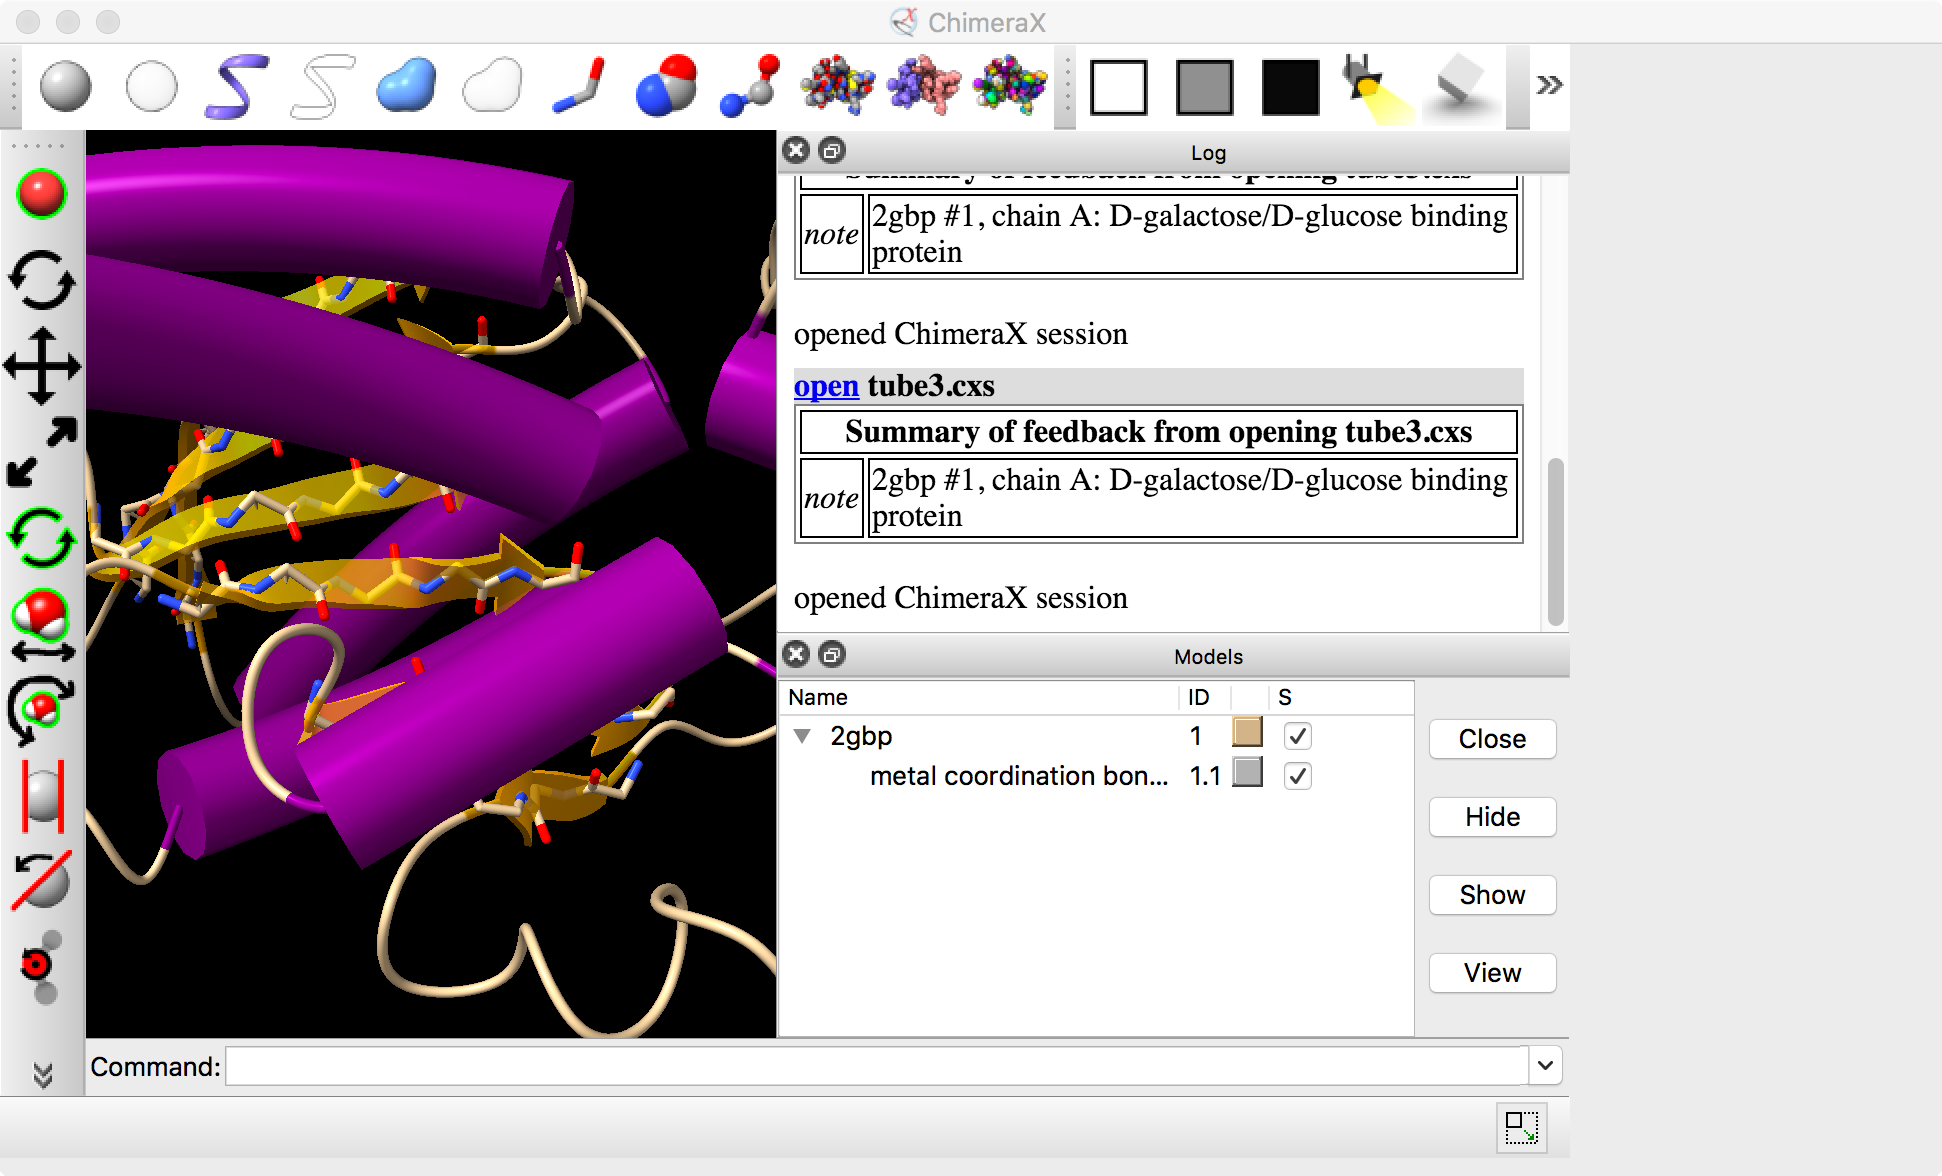Select the metal coordination bonds model row
Image resolution: width=1942 pixels, height=1176 pixels.
1018,776
